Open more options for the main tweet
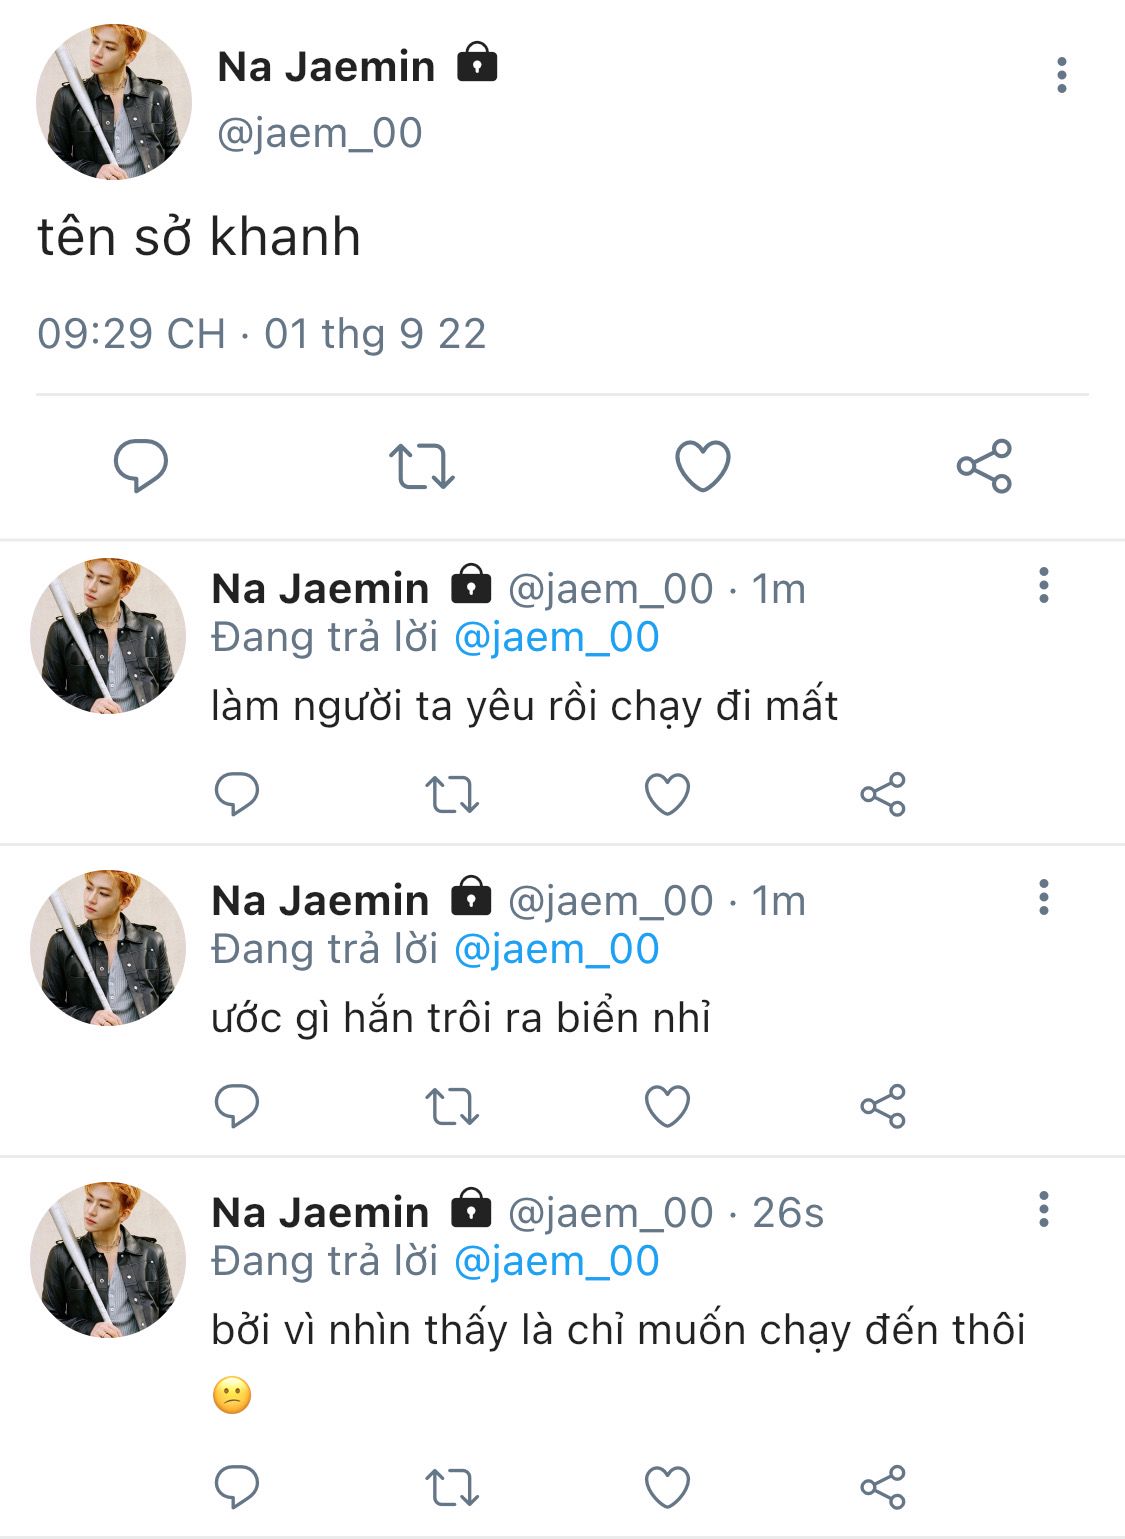 pyautogui.click(x=1061, y=76)
